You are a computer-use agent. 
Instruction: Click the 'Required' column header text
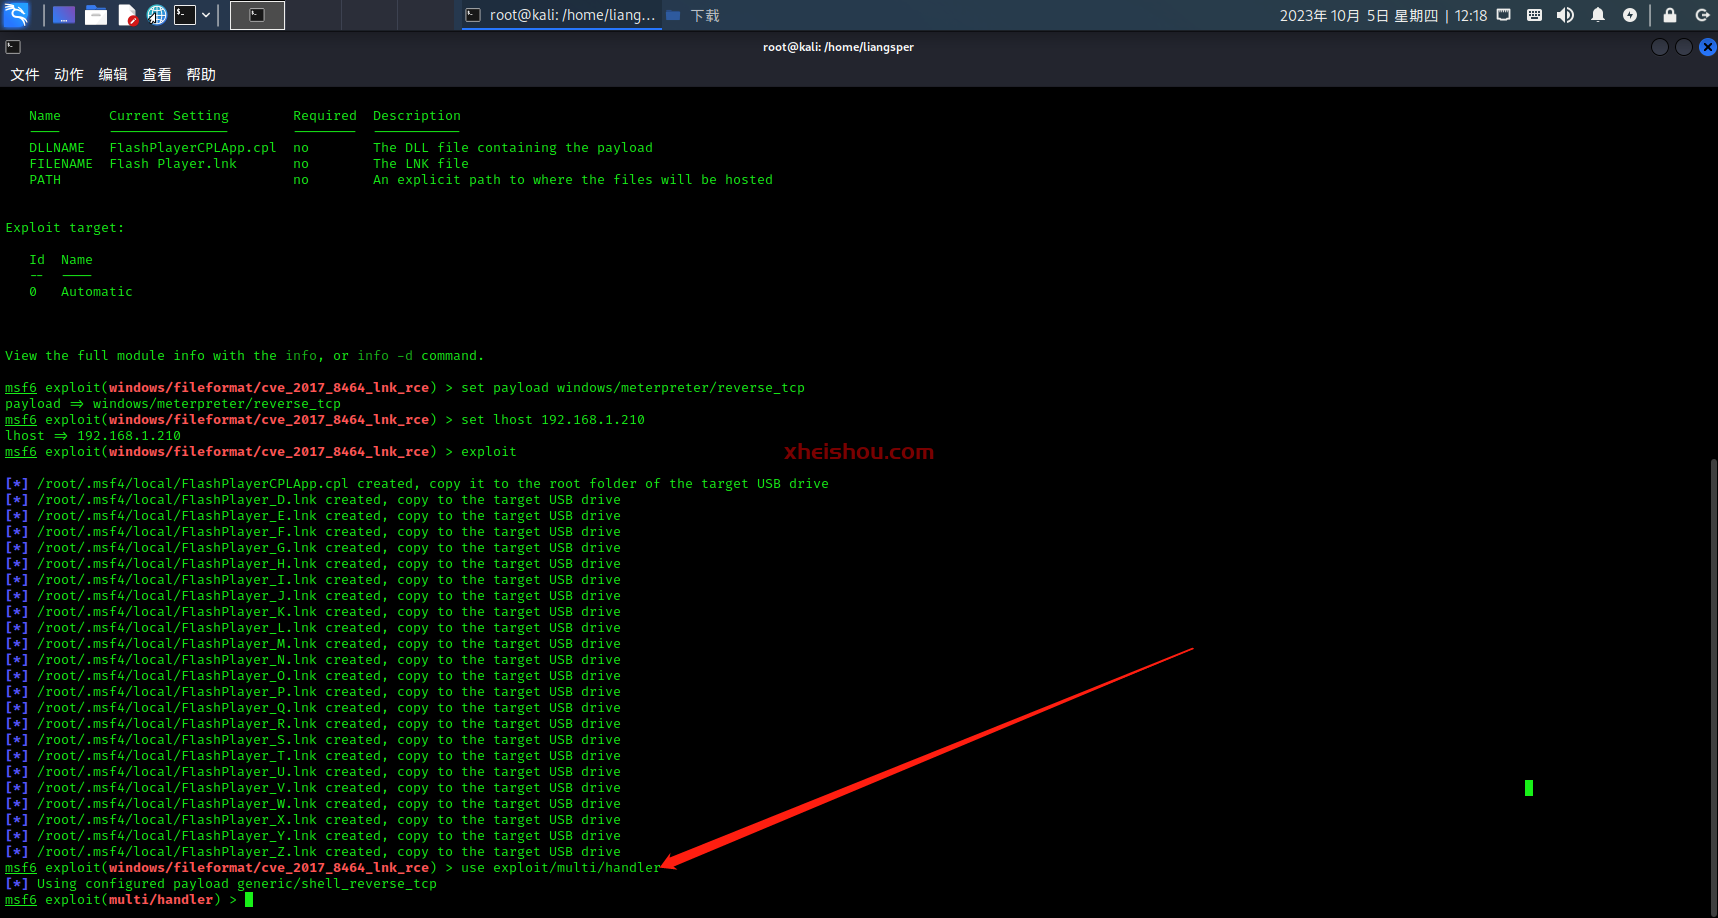tap(325, 116)
